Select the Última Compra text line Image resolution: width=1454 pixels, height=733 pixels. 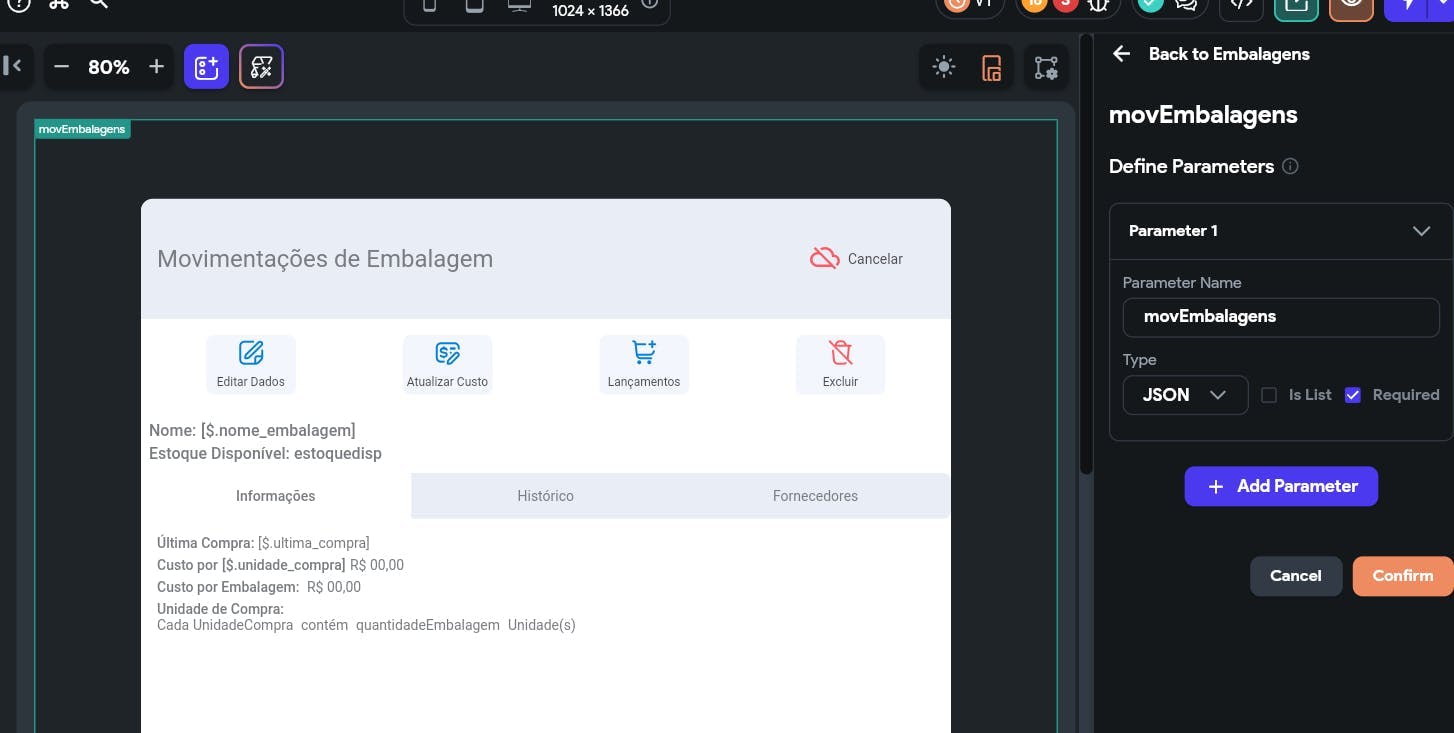coord(263,543)
